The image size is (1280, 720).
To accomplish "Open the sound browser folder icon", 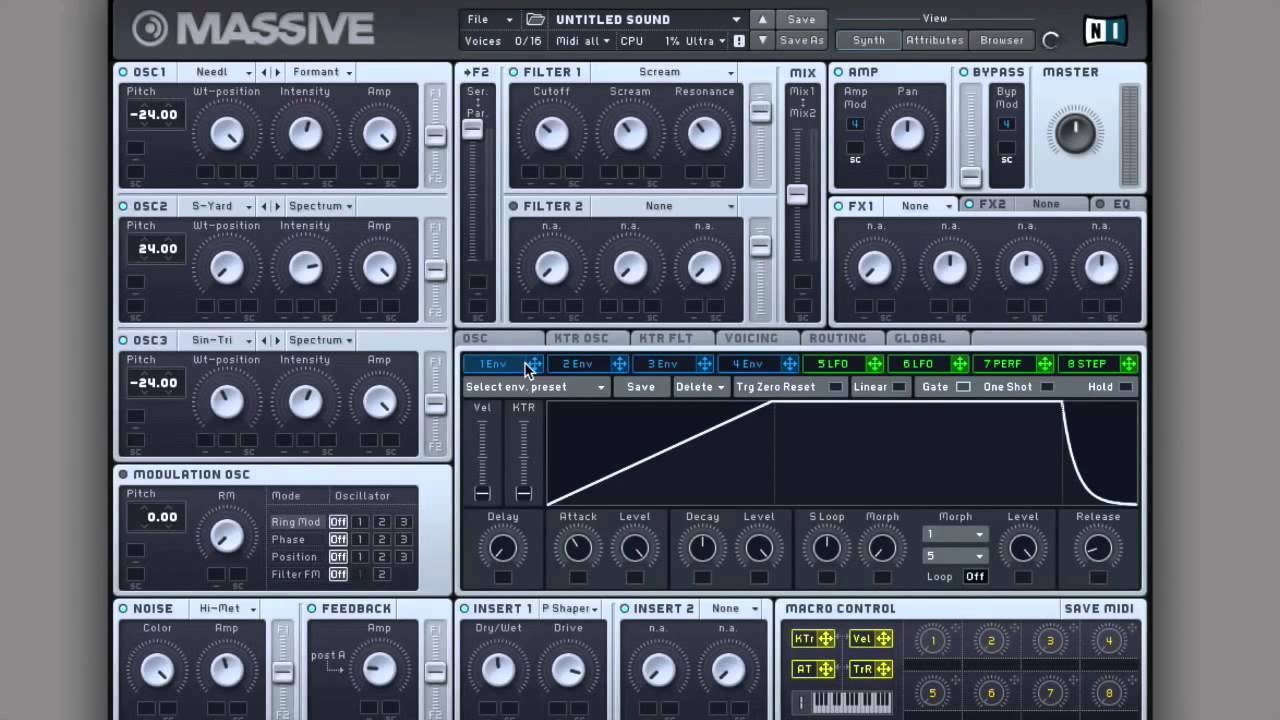I will 536,19.
